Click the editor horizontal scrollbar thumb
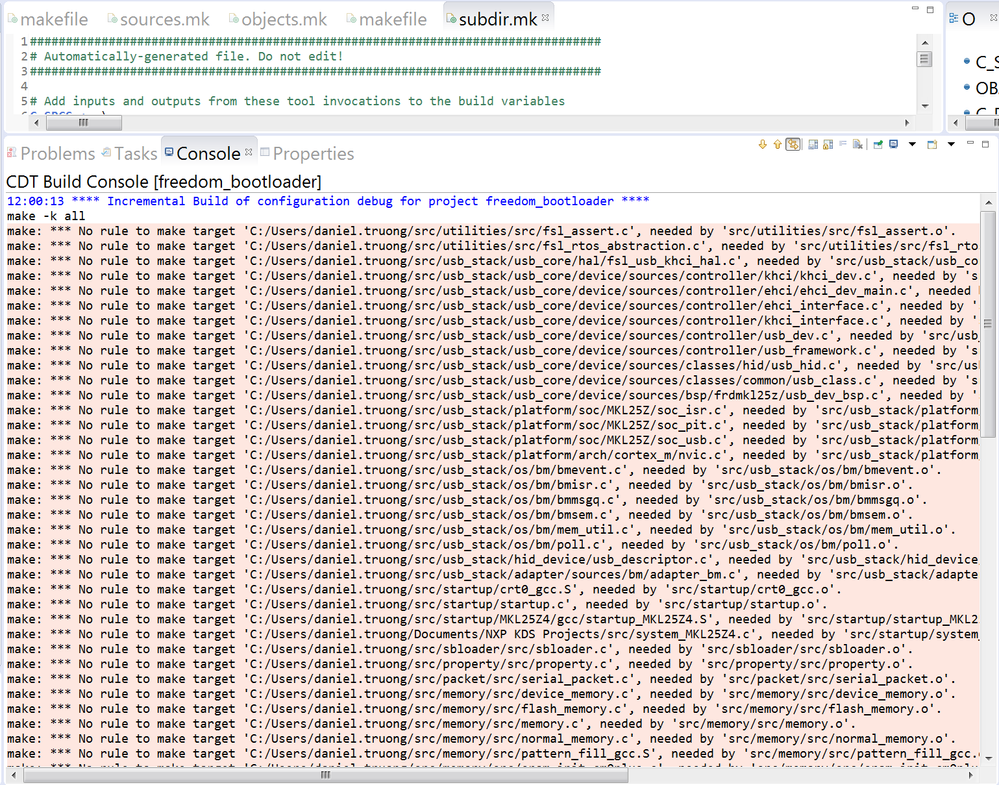Viewport: 999px width, 785px height. tap(83, 122)
